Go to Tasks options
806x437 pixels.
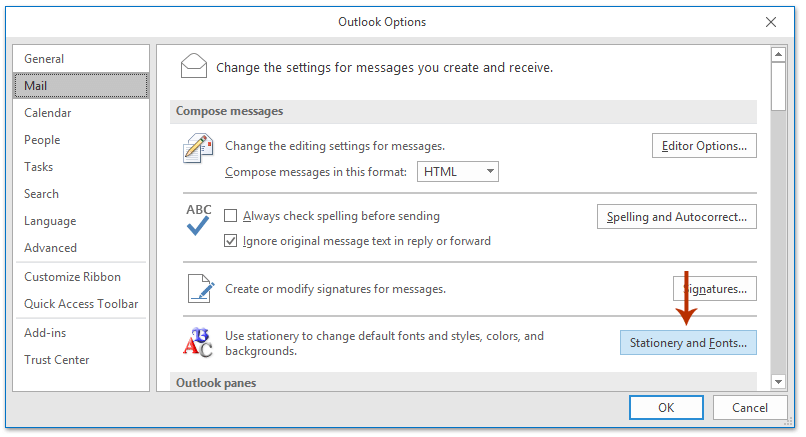coord(81,167)
